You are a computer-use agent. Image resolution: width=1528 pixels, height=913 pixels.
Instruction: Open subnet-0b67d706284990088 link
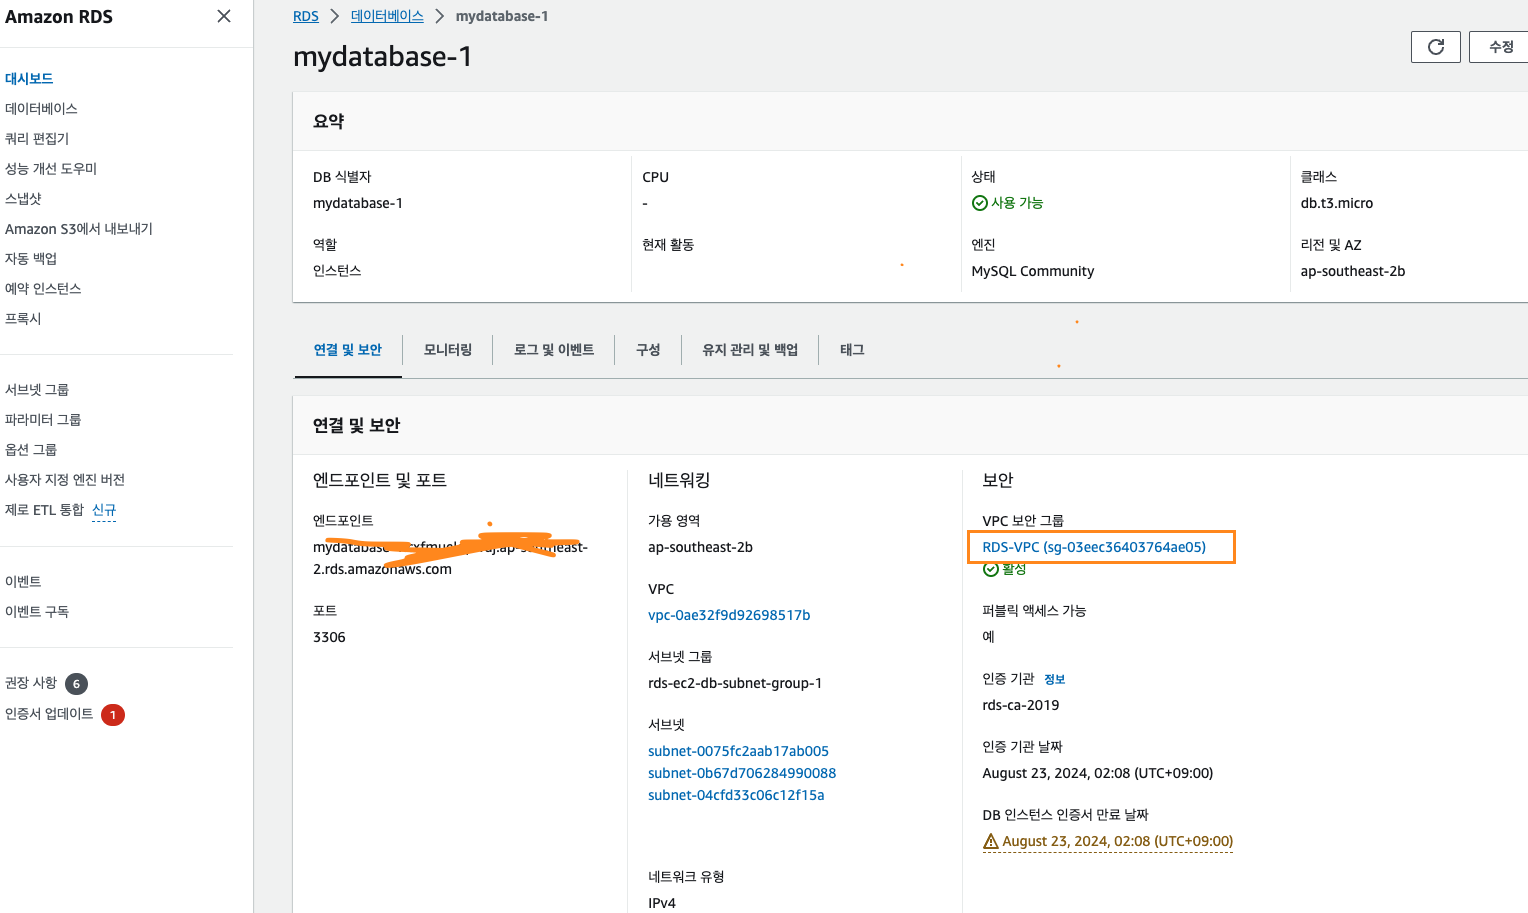coord(742,773)
